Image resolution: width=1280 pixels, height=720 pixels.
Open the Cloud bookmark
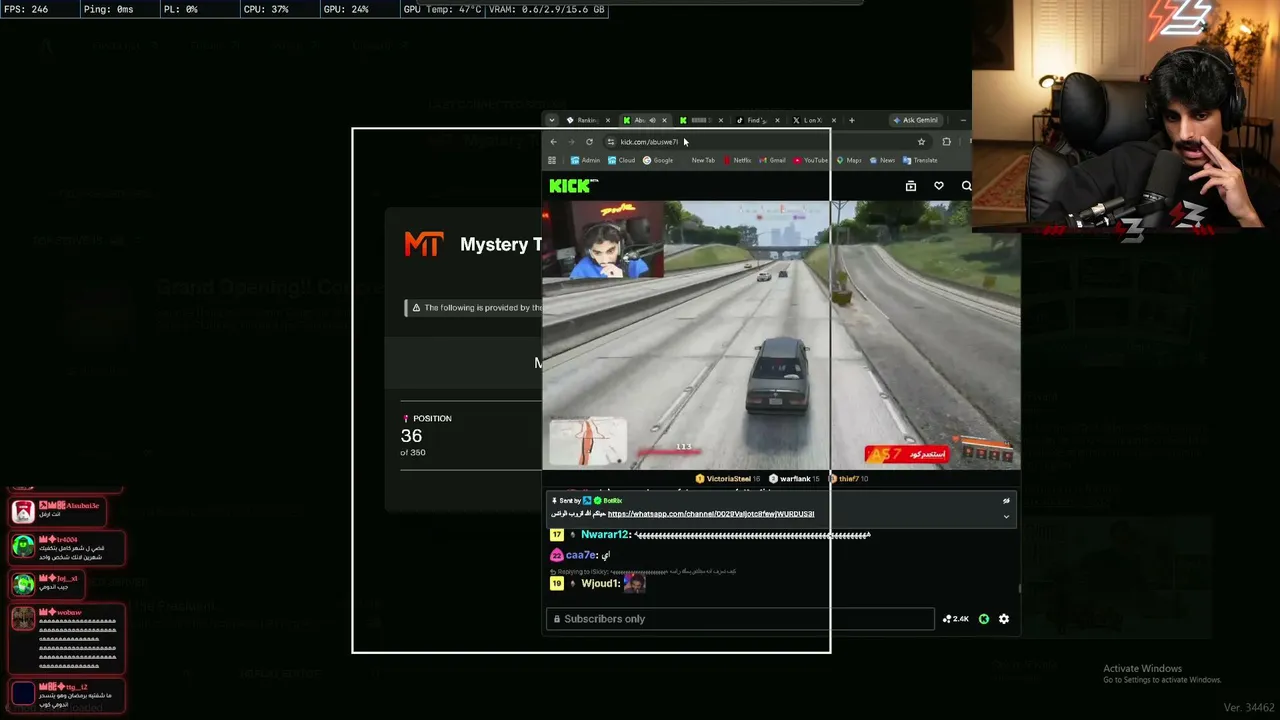[621, 160]
